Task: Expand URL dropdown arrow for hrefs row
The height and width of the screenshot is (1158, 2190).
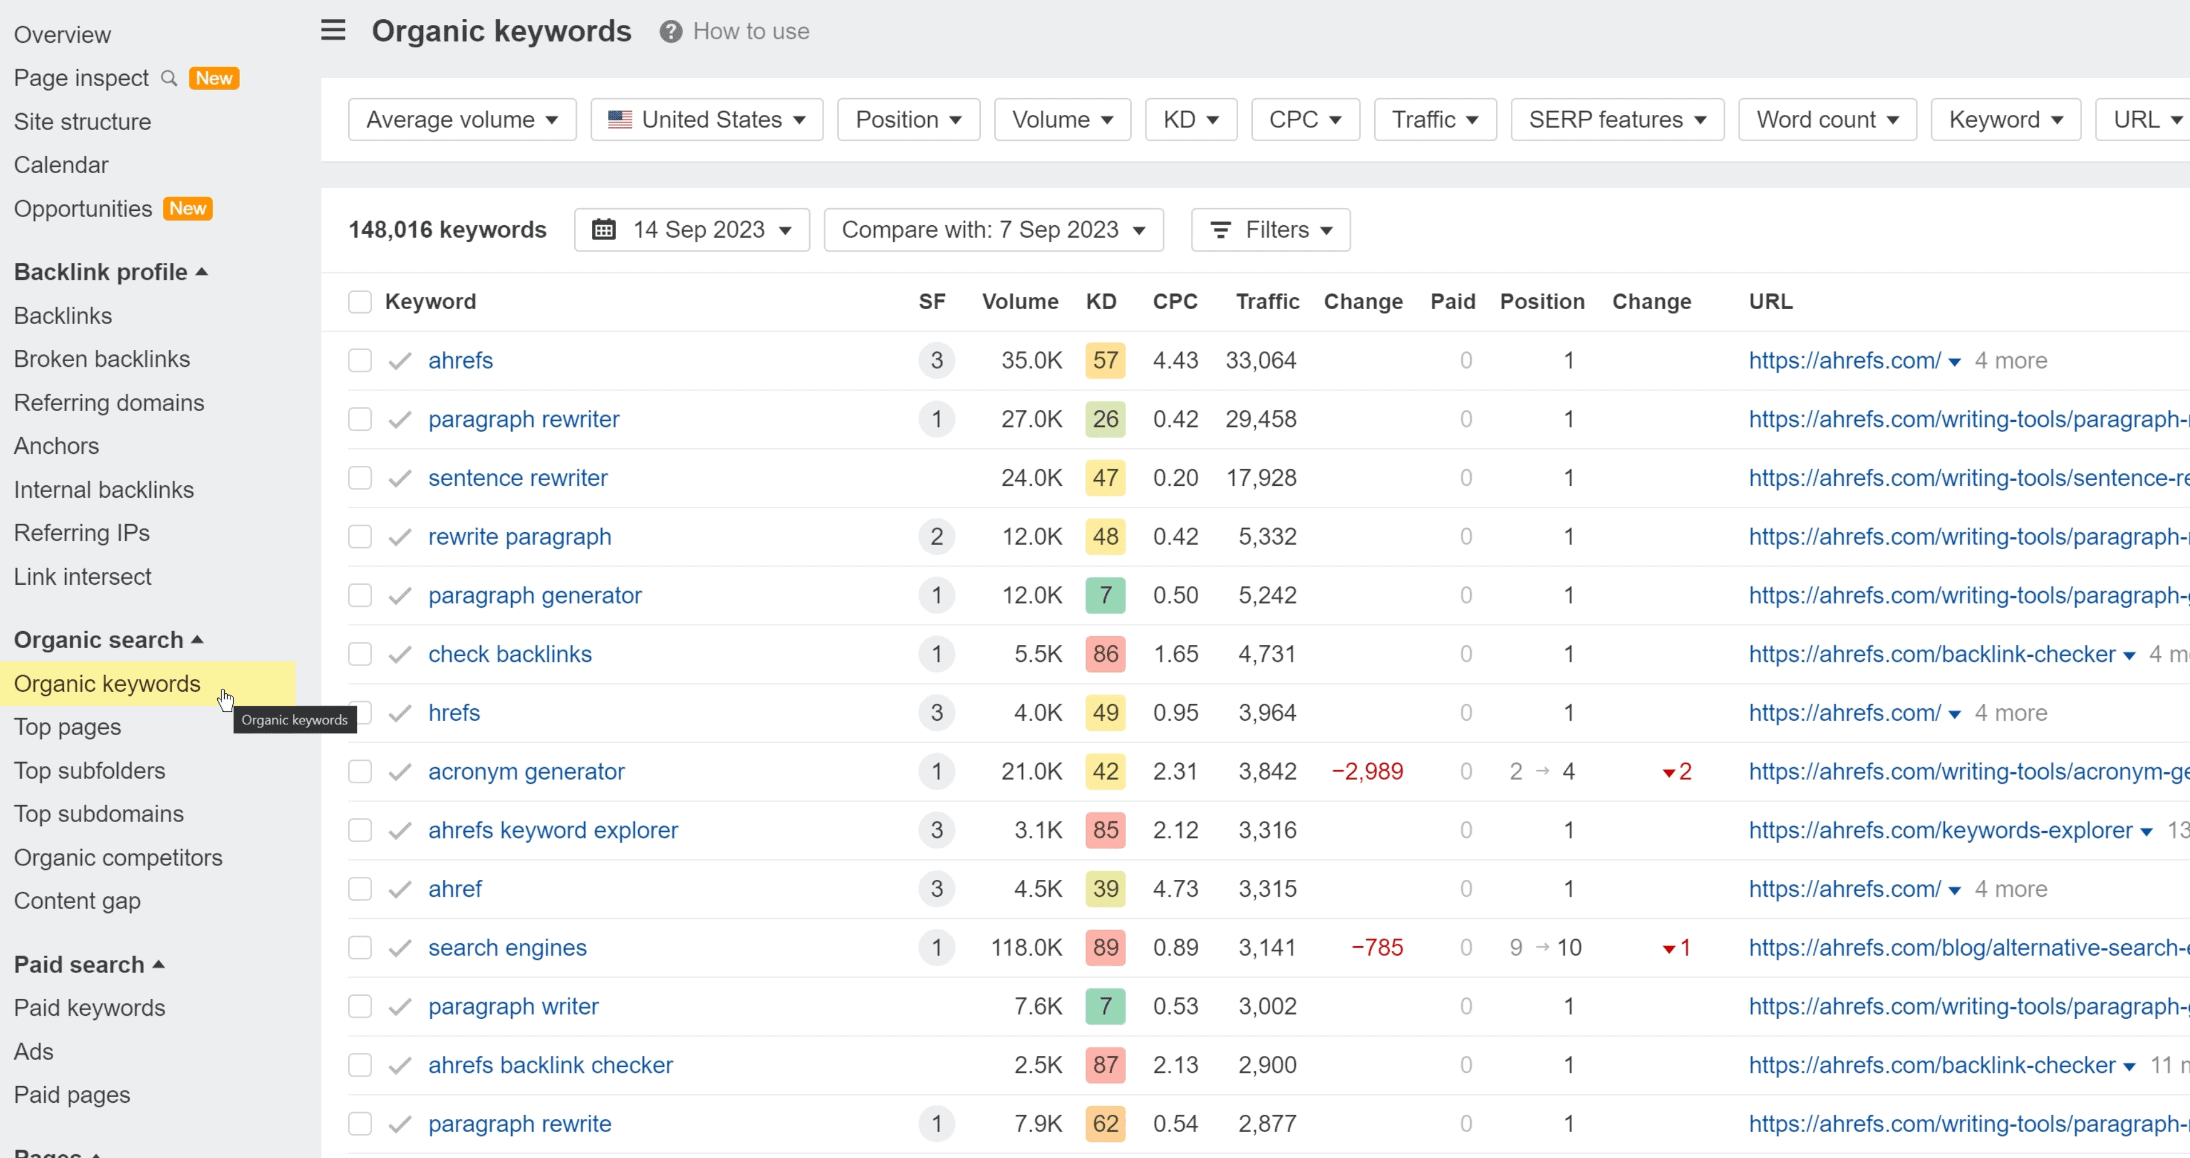Action: click(1954, 714)
